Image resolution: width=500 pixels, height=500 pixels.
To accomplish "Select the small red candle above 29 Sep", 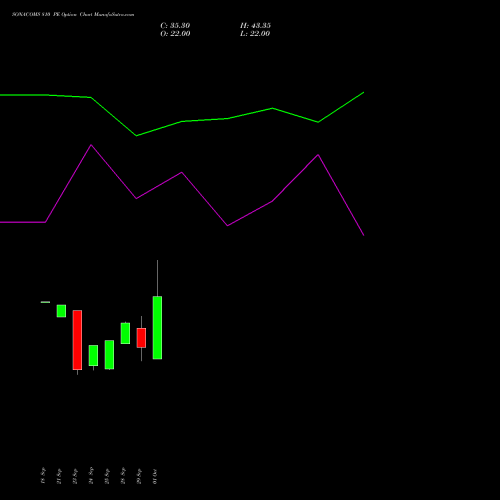I will pyautogui.click(x=141, y=338).
